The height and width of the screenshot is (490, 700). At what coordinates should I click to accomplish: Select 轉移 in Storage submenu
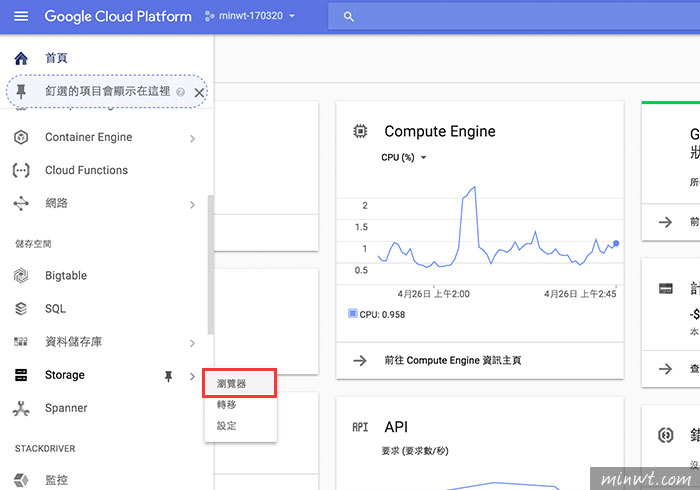point(226,404)
